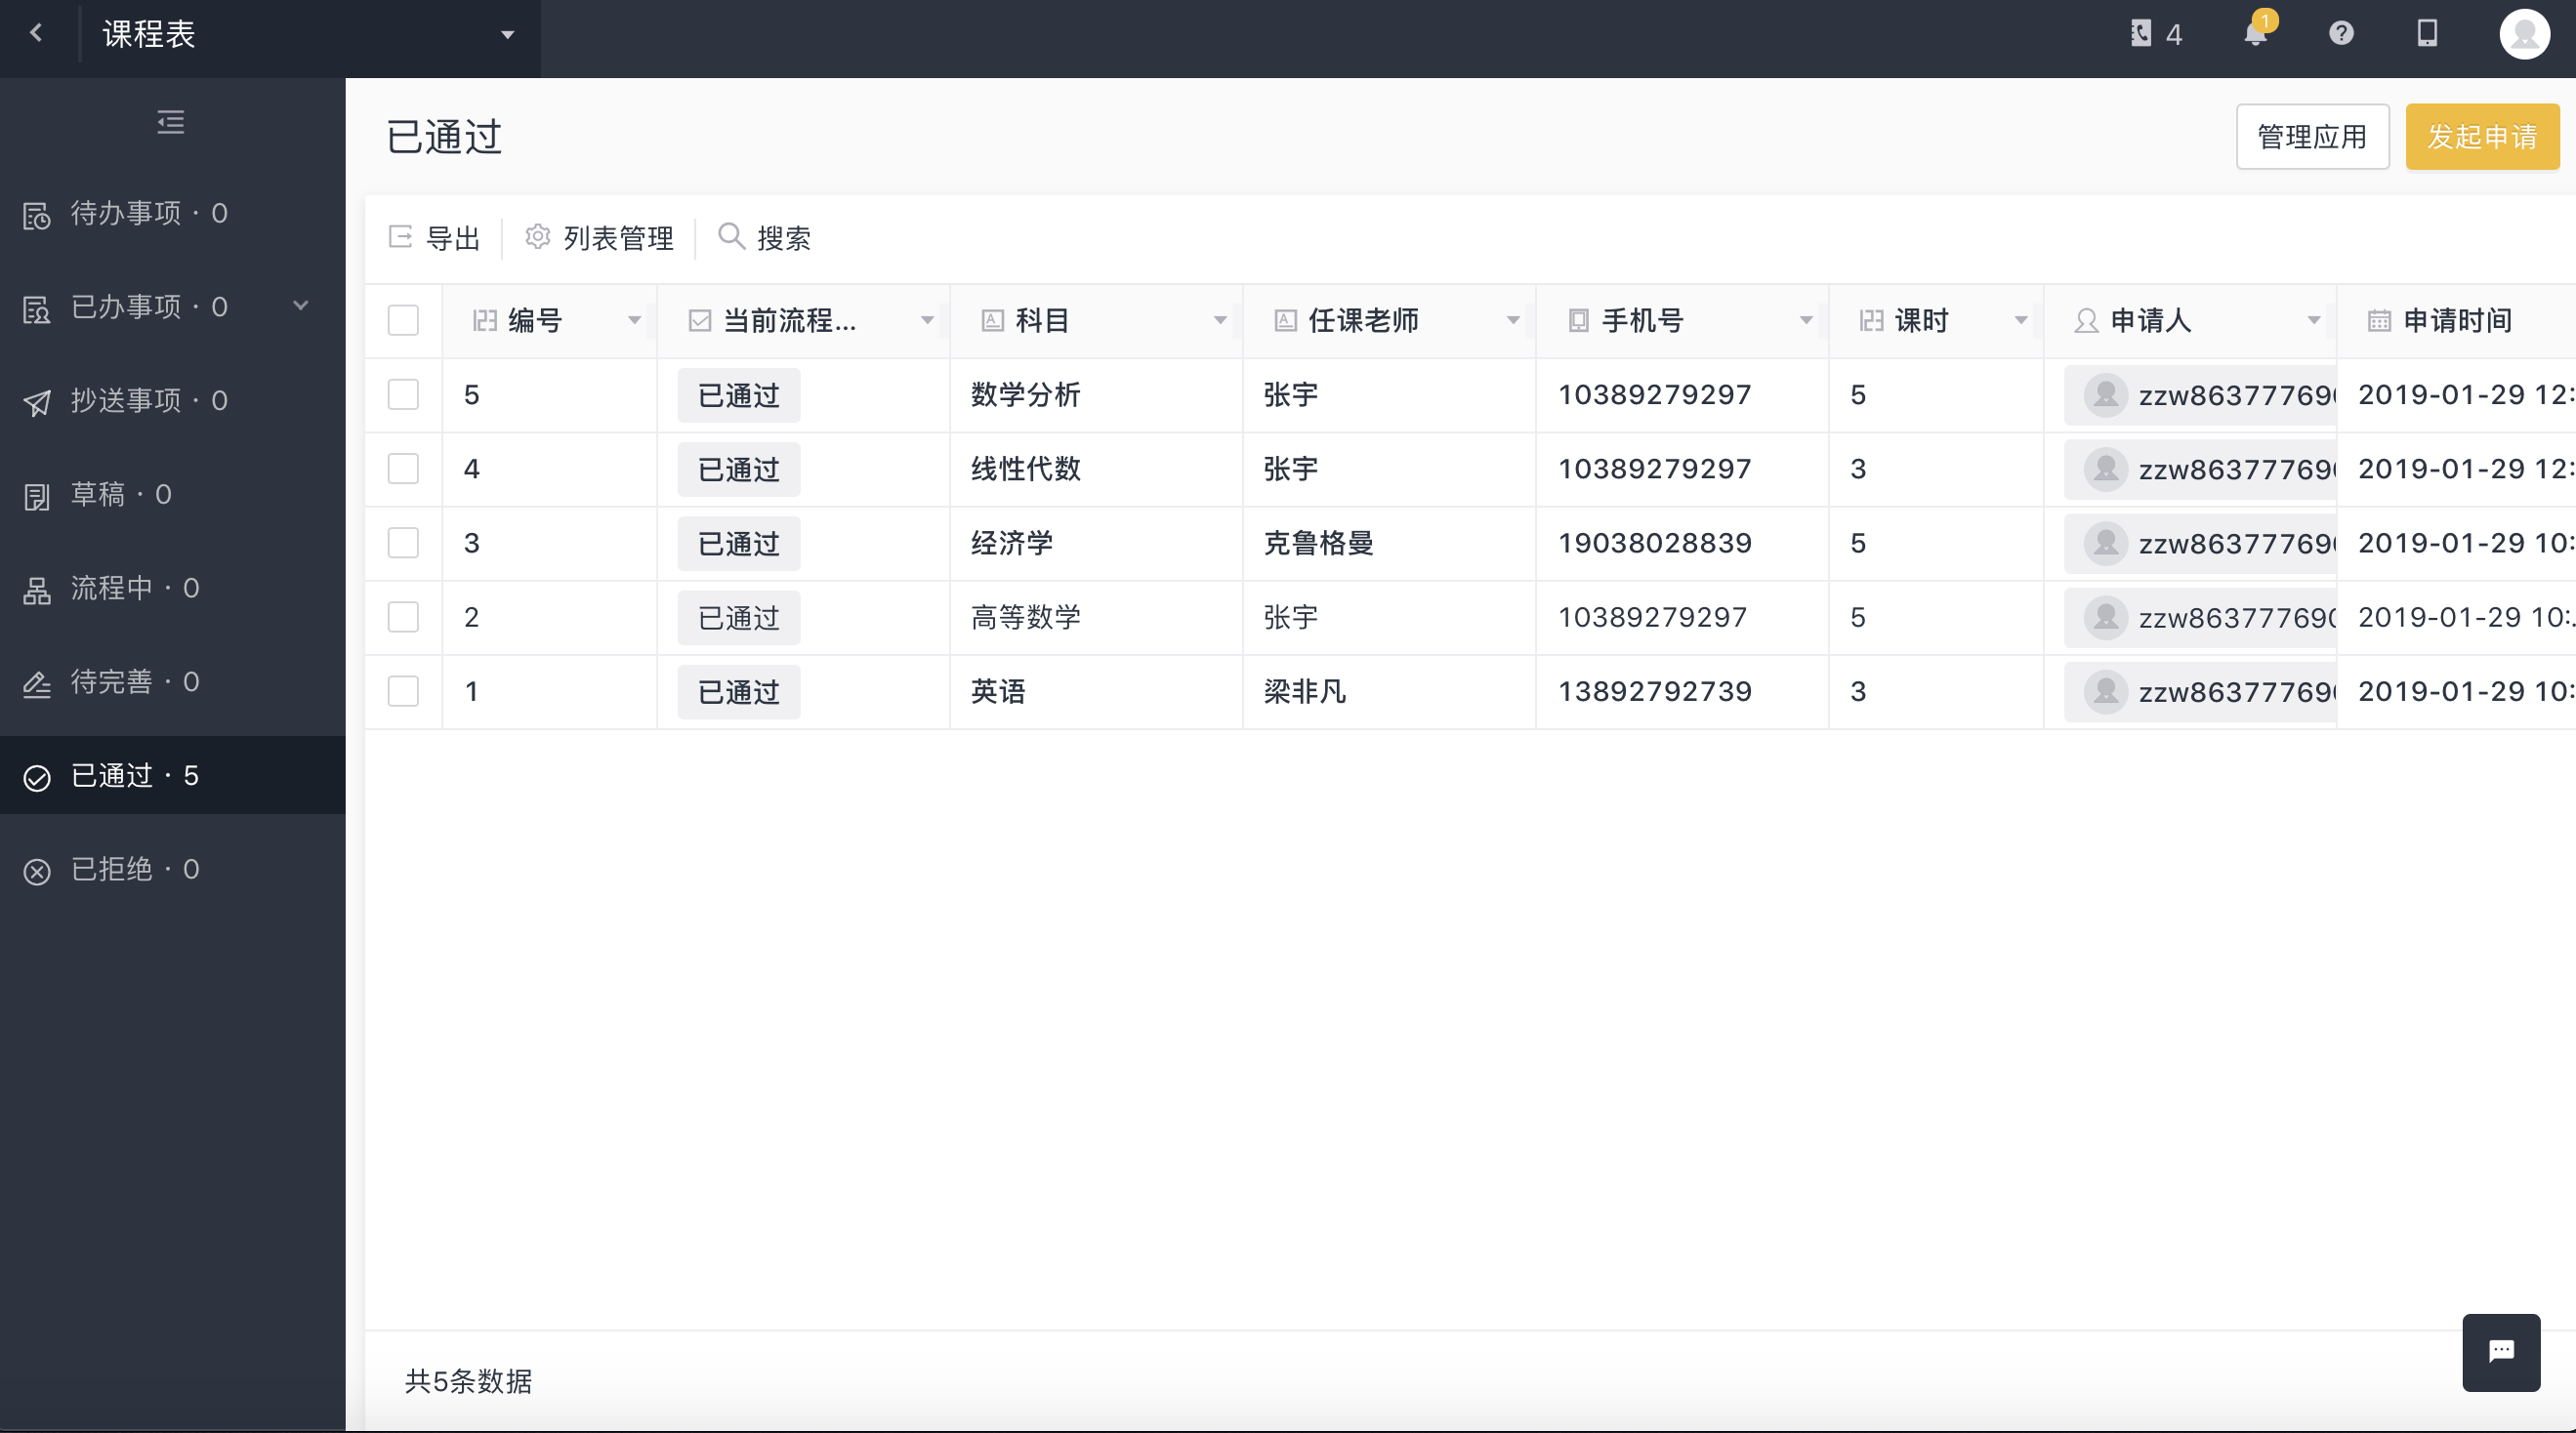Viewport: 2576px width, 1433px height.
Task: Click the 搜索 button label
Action: 784,238
